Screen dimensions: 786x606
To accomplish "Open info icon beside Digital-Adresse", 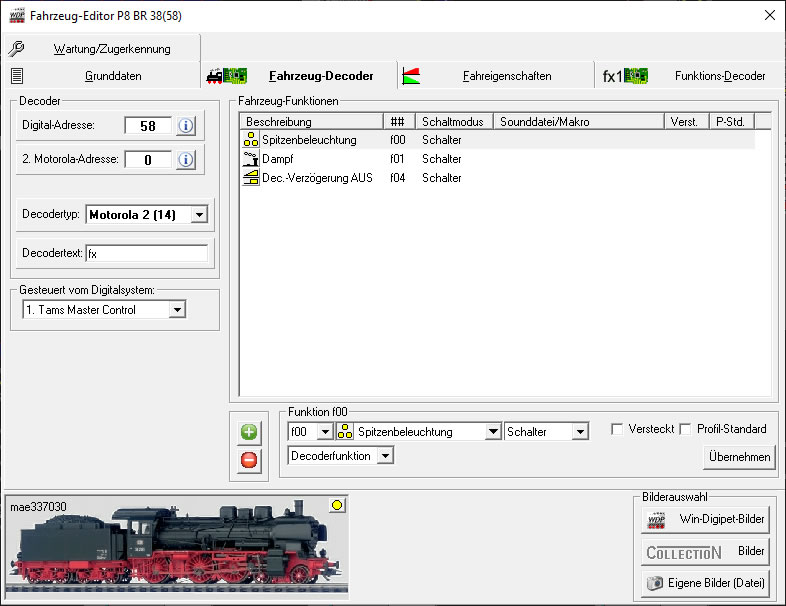I will (x=185, y=125).
